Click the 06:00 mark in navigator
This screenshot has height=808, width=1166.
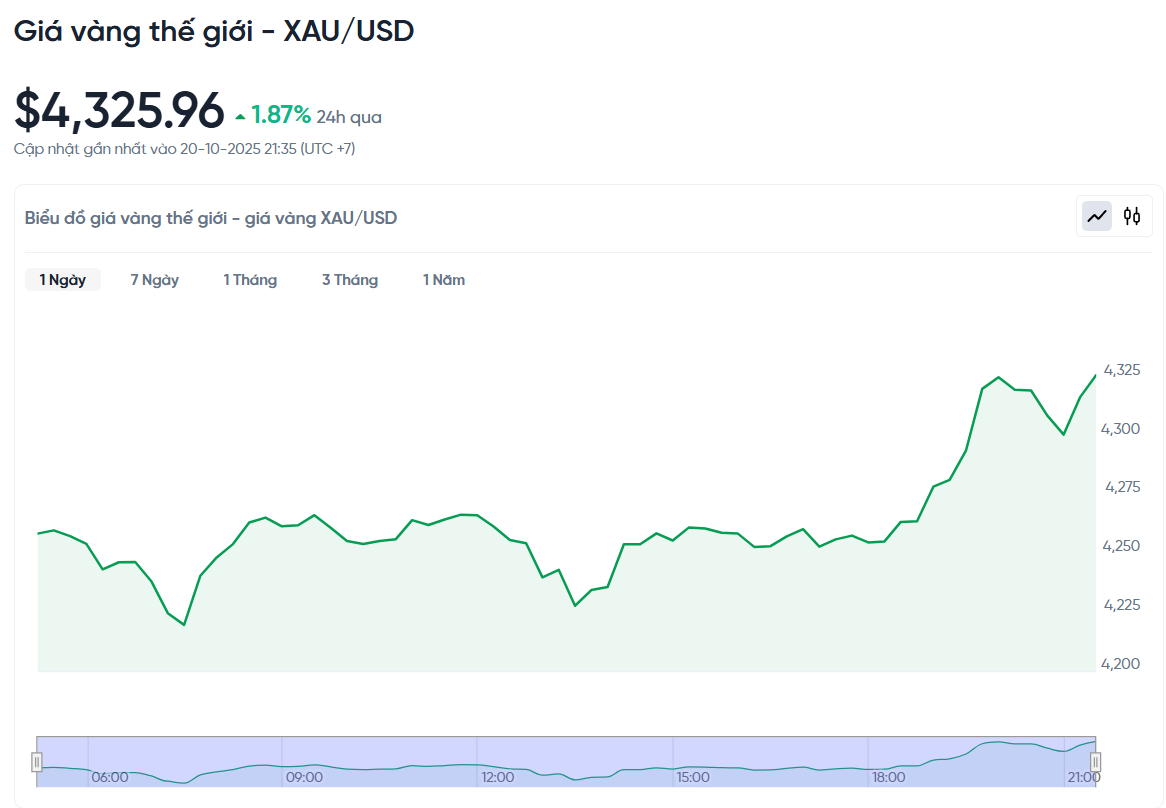click(110, 777)
